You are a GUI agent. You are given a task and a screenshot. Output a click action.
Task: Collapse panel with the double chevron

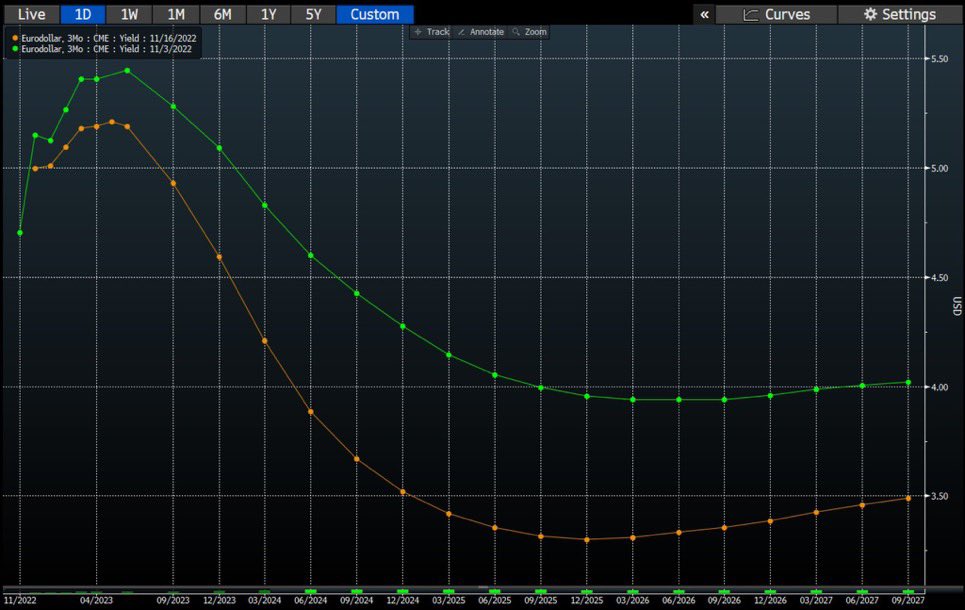click(x=704, y=14)
